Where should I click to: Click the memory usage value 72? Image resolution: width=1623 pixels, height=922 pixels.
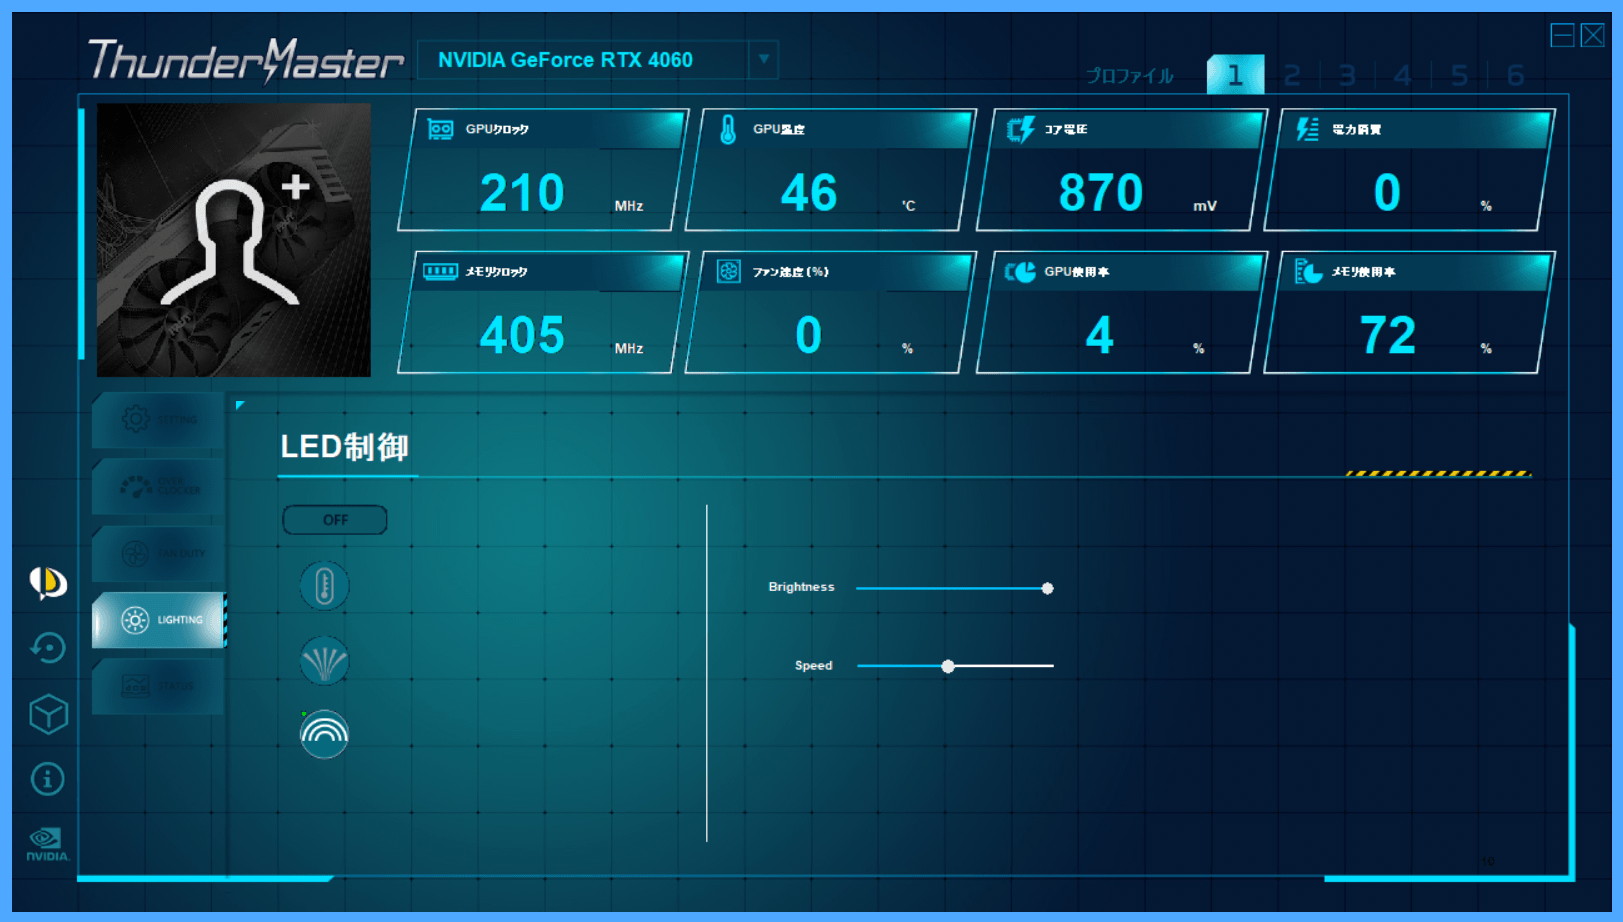1388,335
